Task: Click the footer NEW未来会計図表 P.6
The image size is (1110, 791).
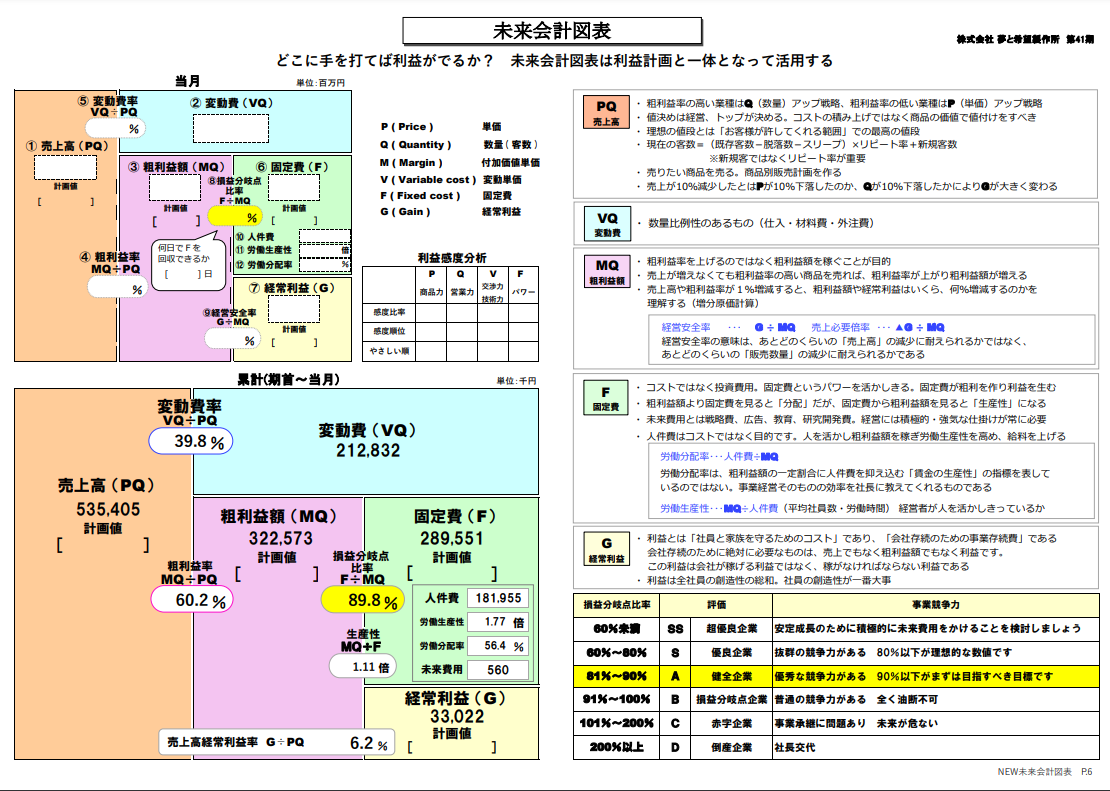Action: point(1044,772)
